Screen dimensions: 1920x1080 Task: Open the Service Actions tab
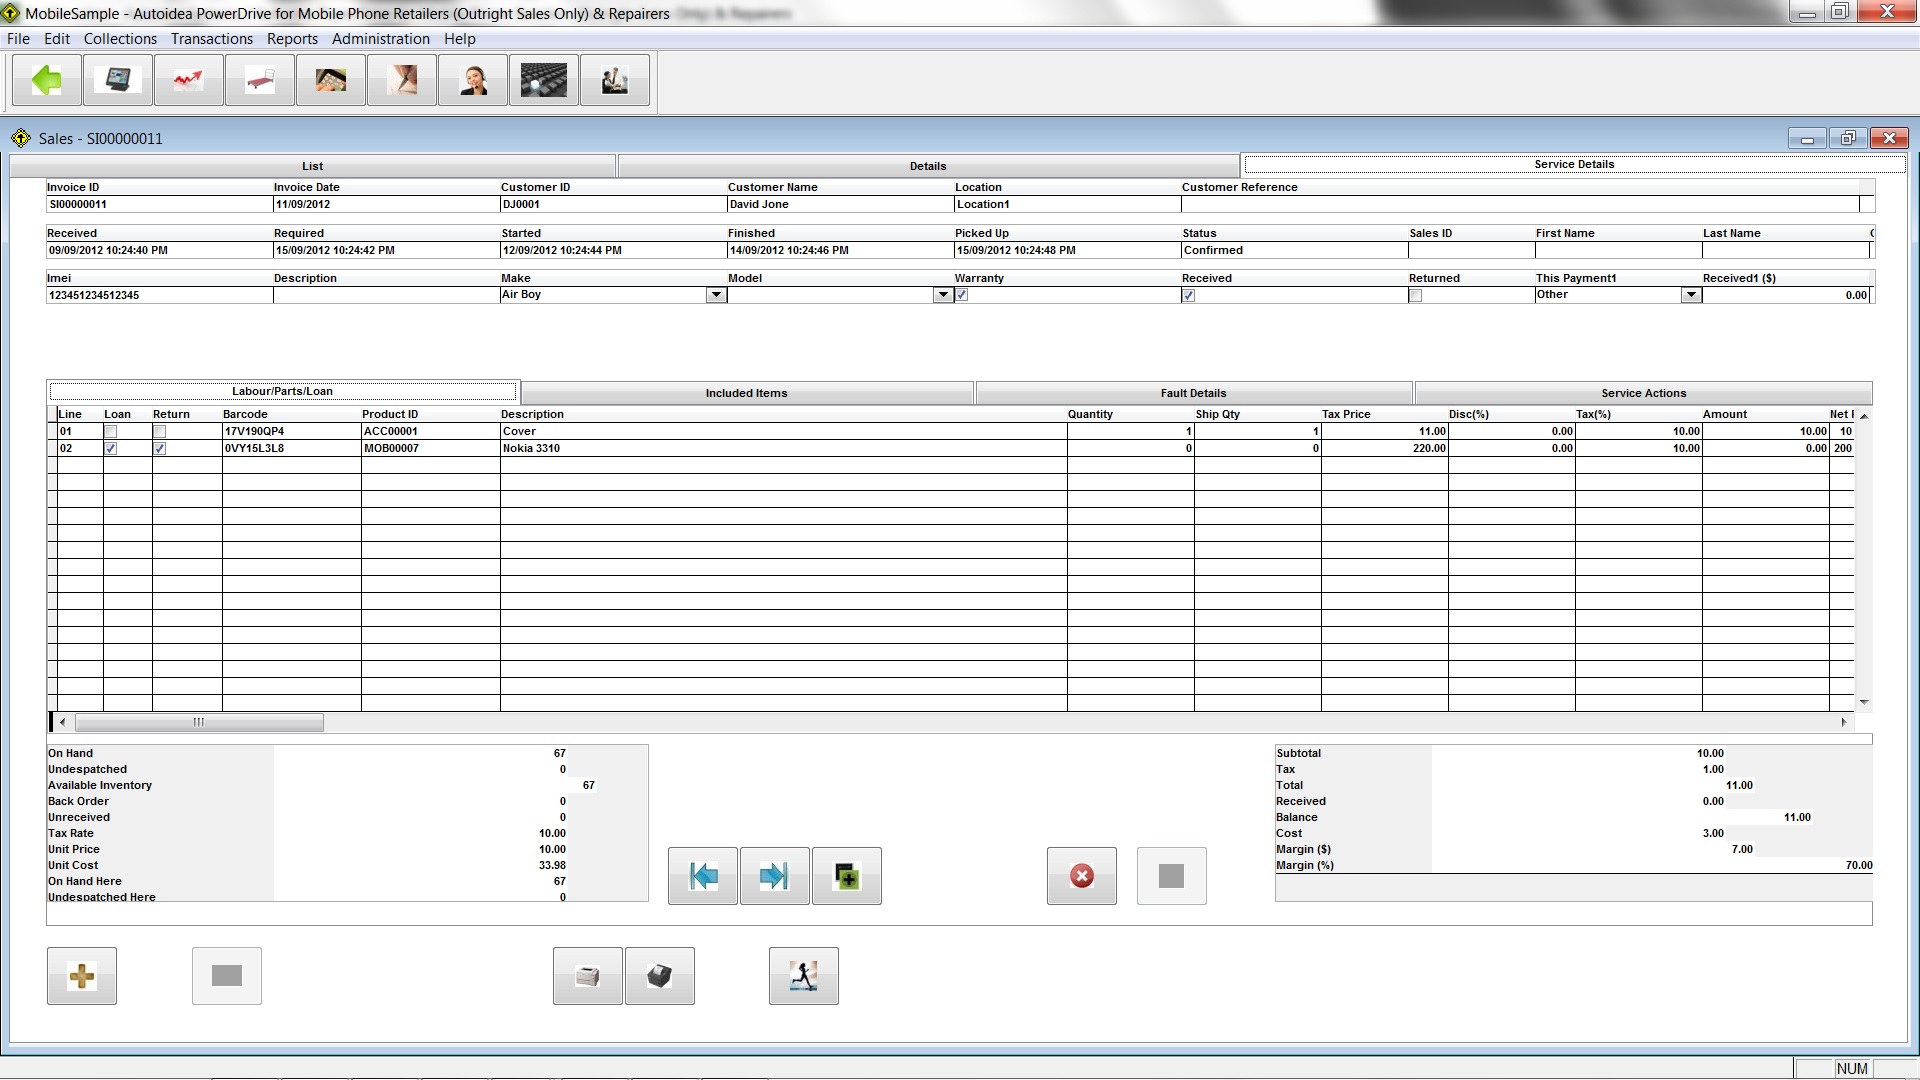click(1643, 393)
